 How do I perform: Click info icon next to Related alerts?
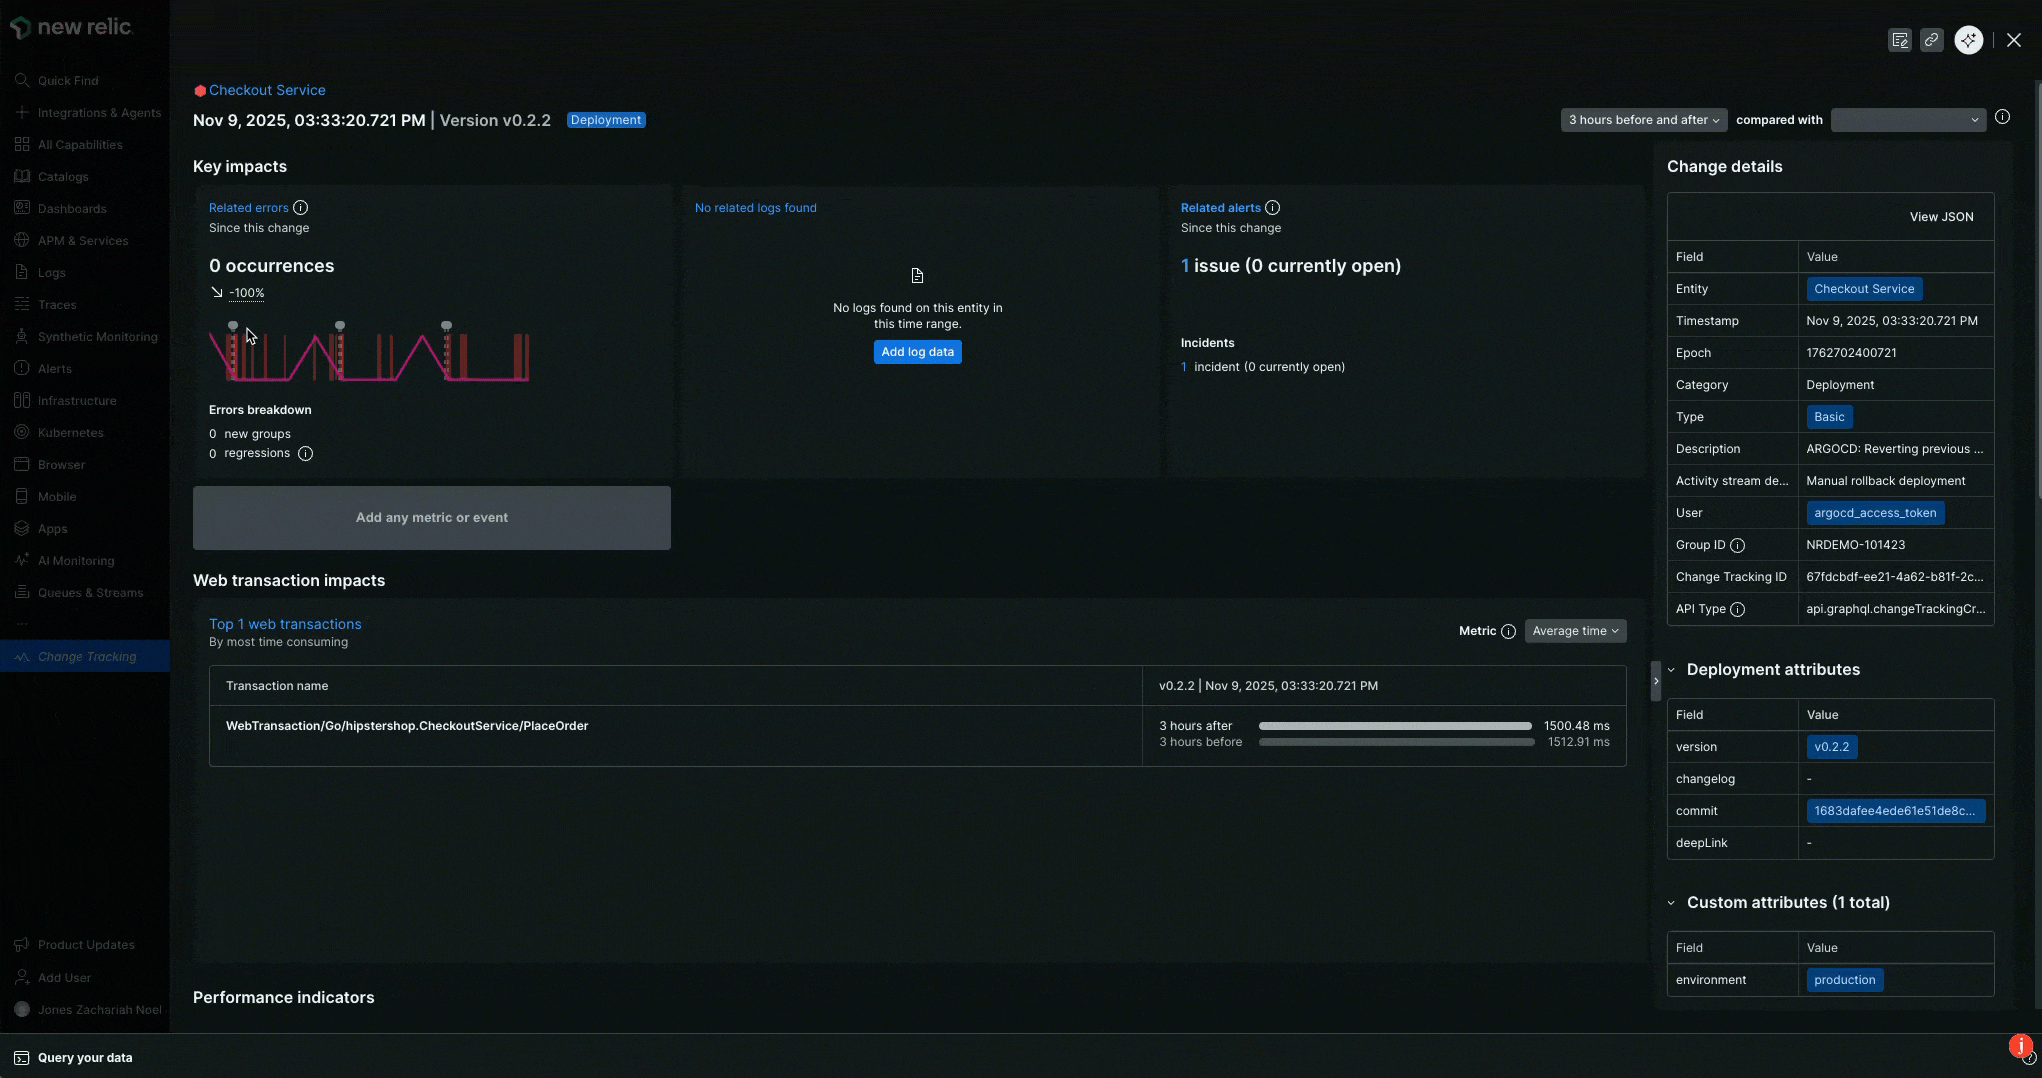tap(1272, 208)
